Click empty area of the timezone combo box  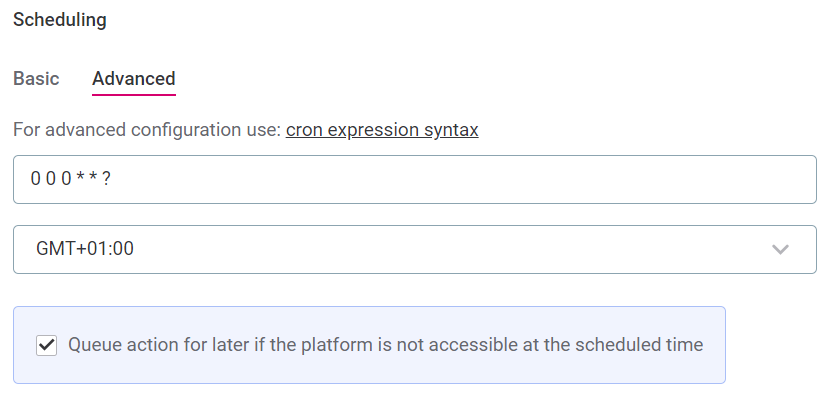click(x=450, y=249)
